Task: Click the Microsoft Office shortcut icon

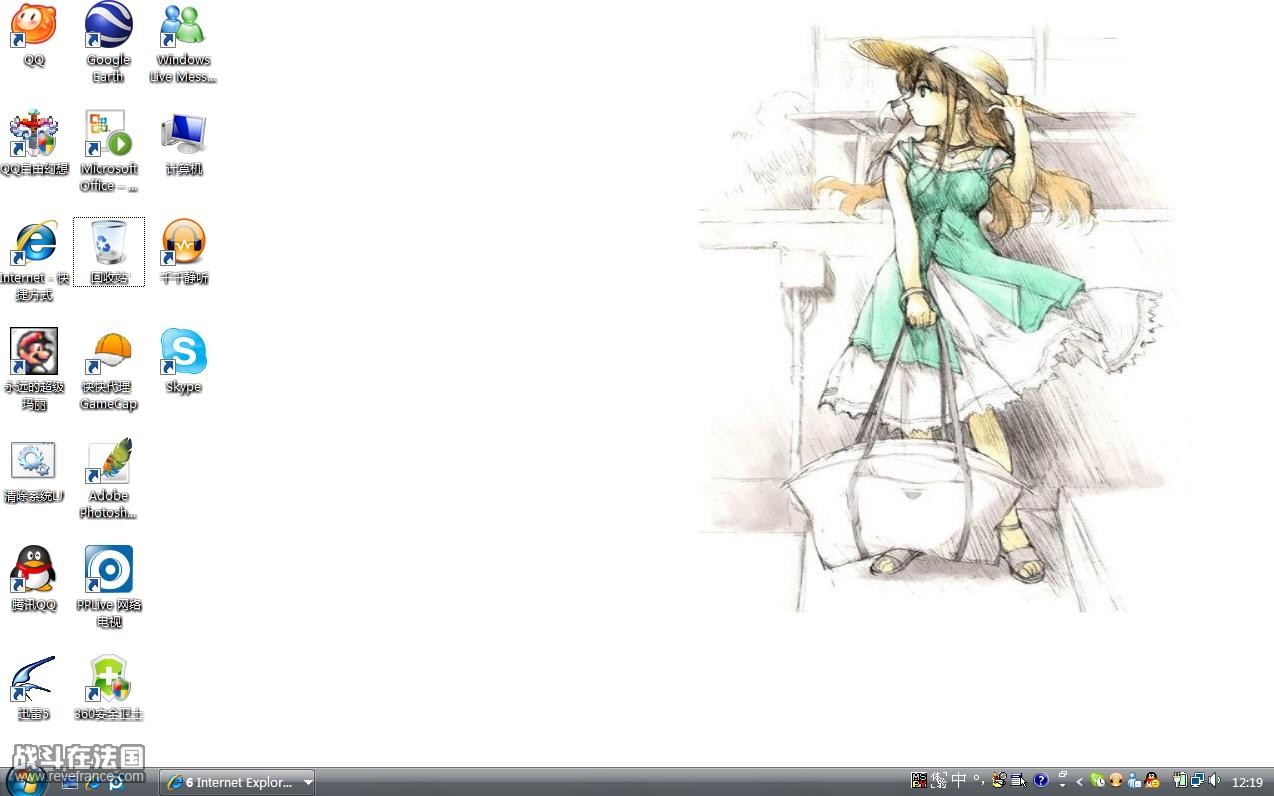Action: [108, 151]
